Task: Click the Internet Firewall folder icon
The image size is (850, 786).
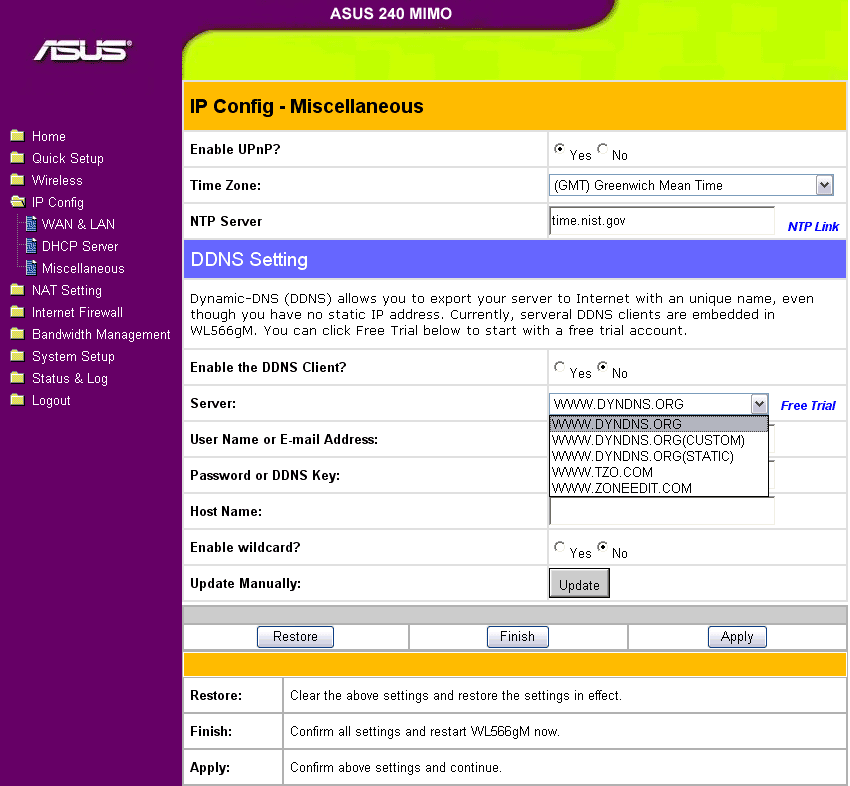Action: (x=17, y=312)
